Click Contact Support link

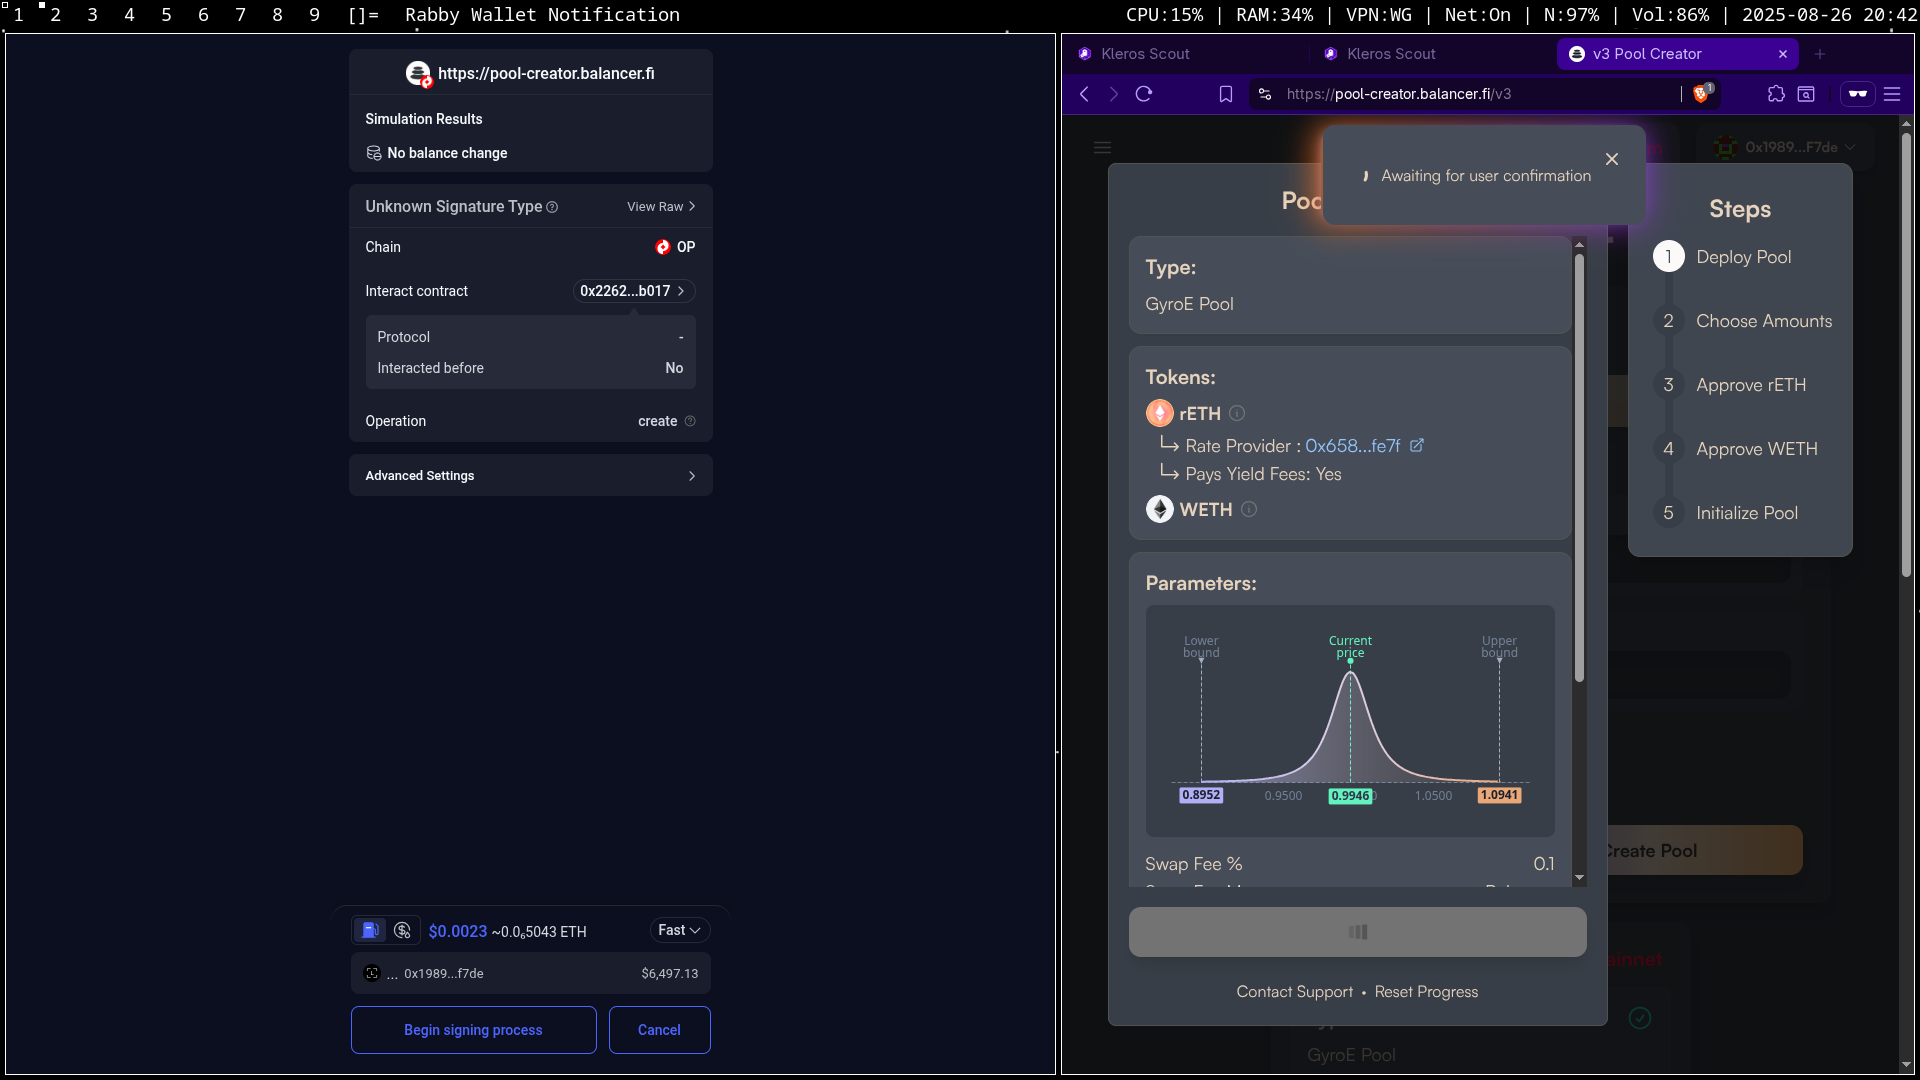pyautogui.click(x=1294, y=992)
